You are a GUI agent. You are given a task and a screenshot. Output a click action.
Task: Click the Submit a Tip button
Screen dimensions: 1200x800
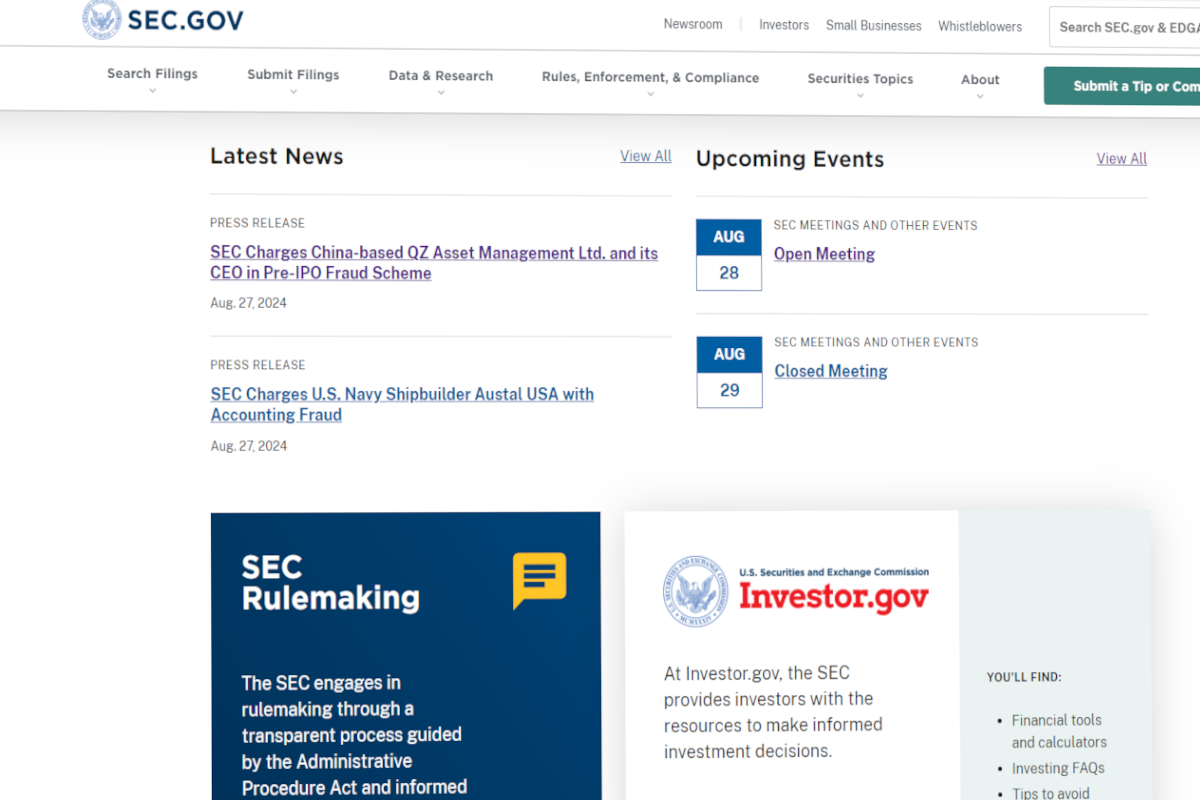click(x=1122, y=86)
